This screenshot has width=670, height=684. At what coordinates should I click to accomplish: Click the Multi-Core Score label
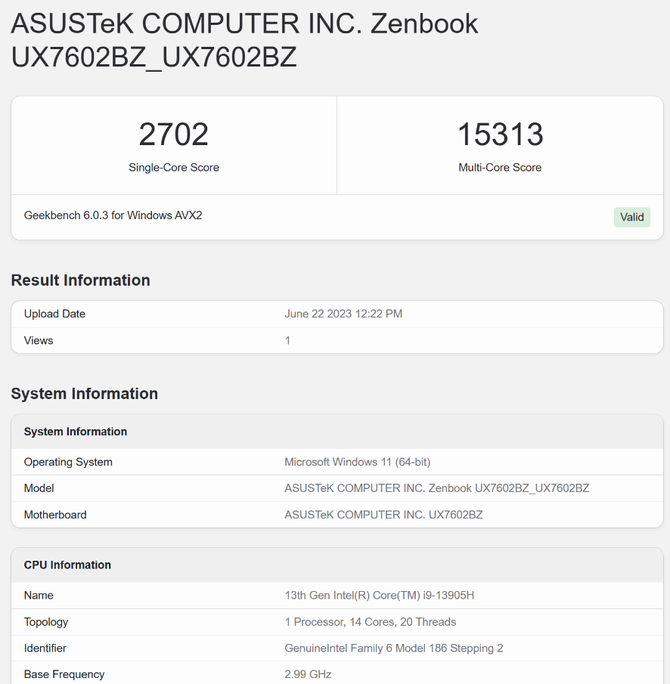pyautogui.click(x=500, y=168)
